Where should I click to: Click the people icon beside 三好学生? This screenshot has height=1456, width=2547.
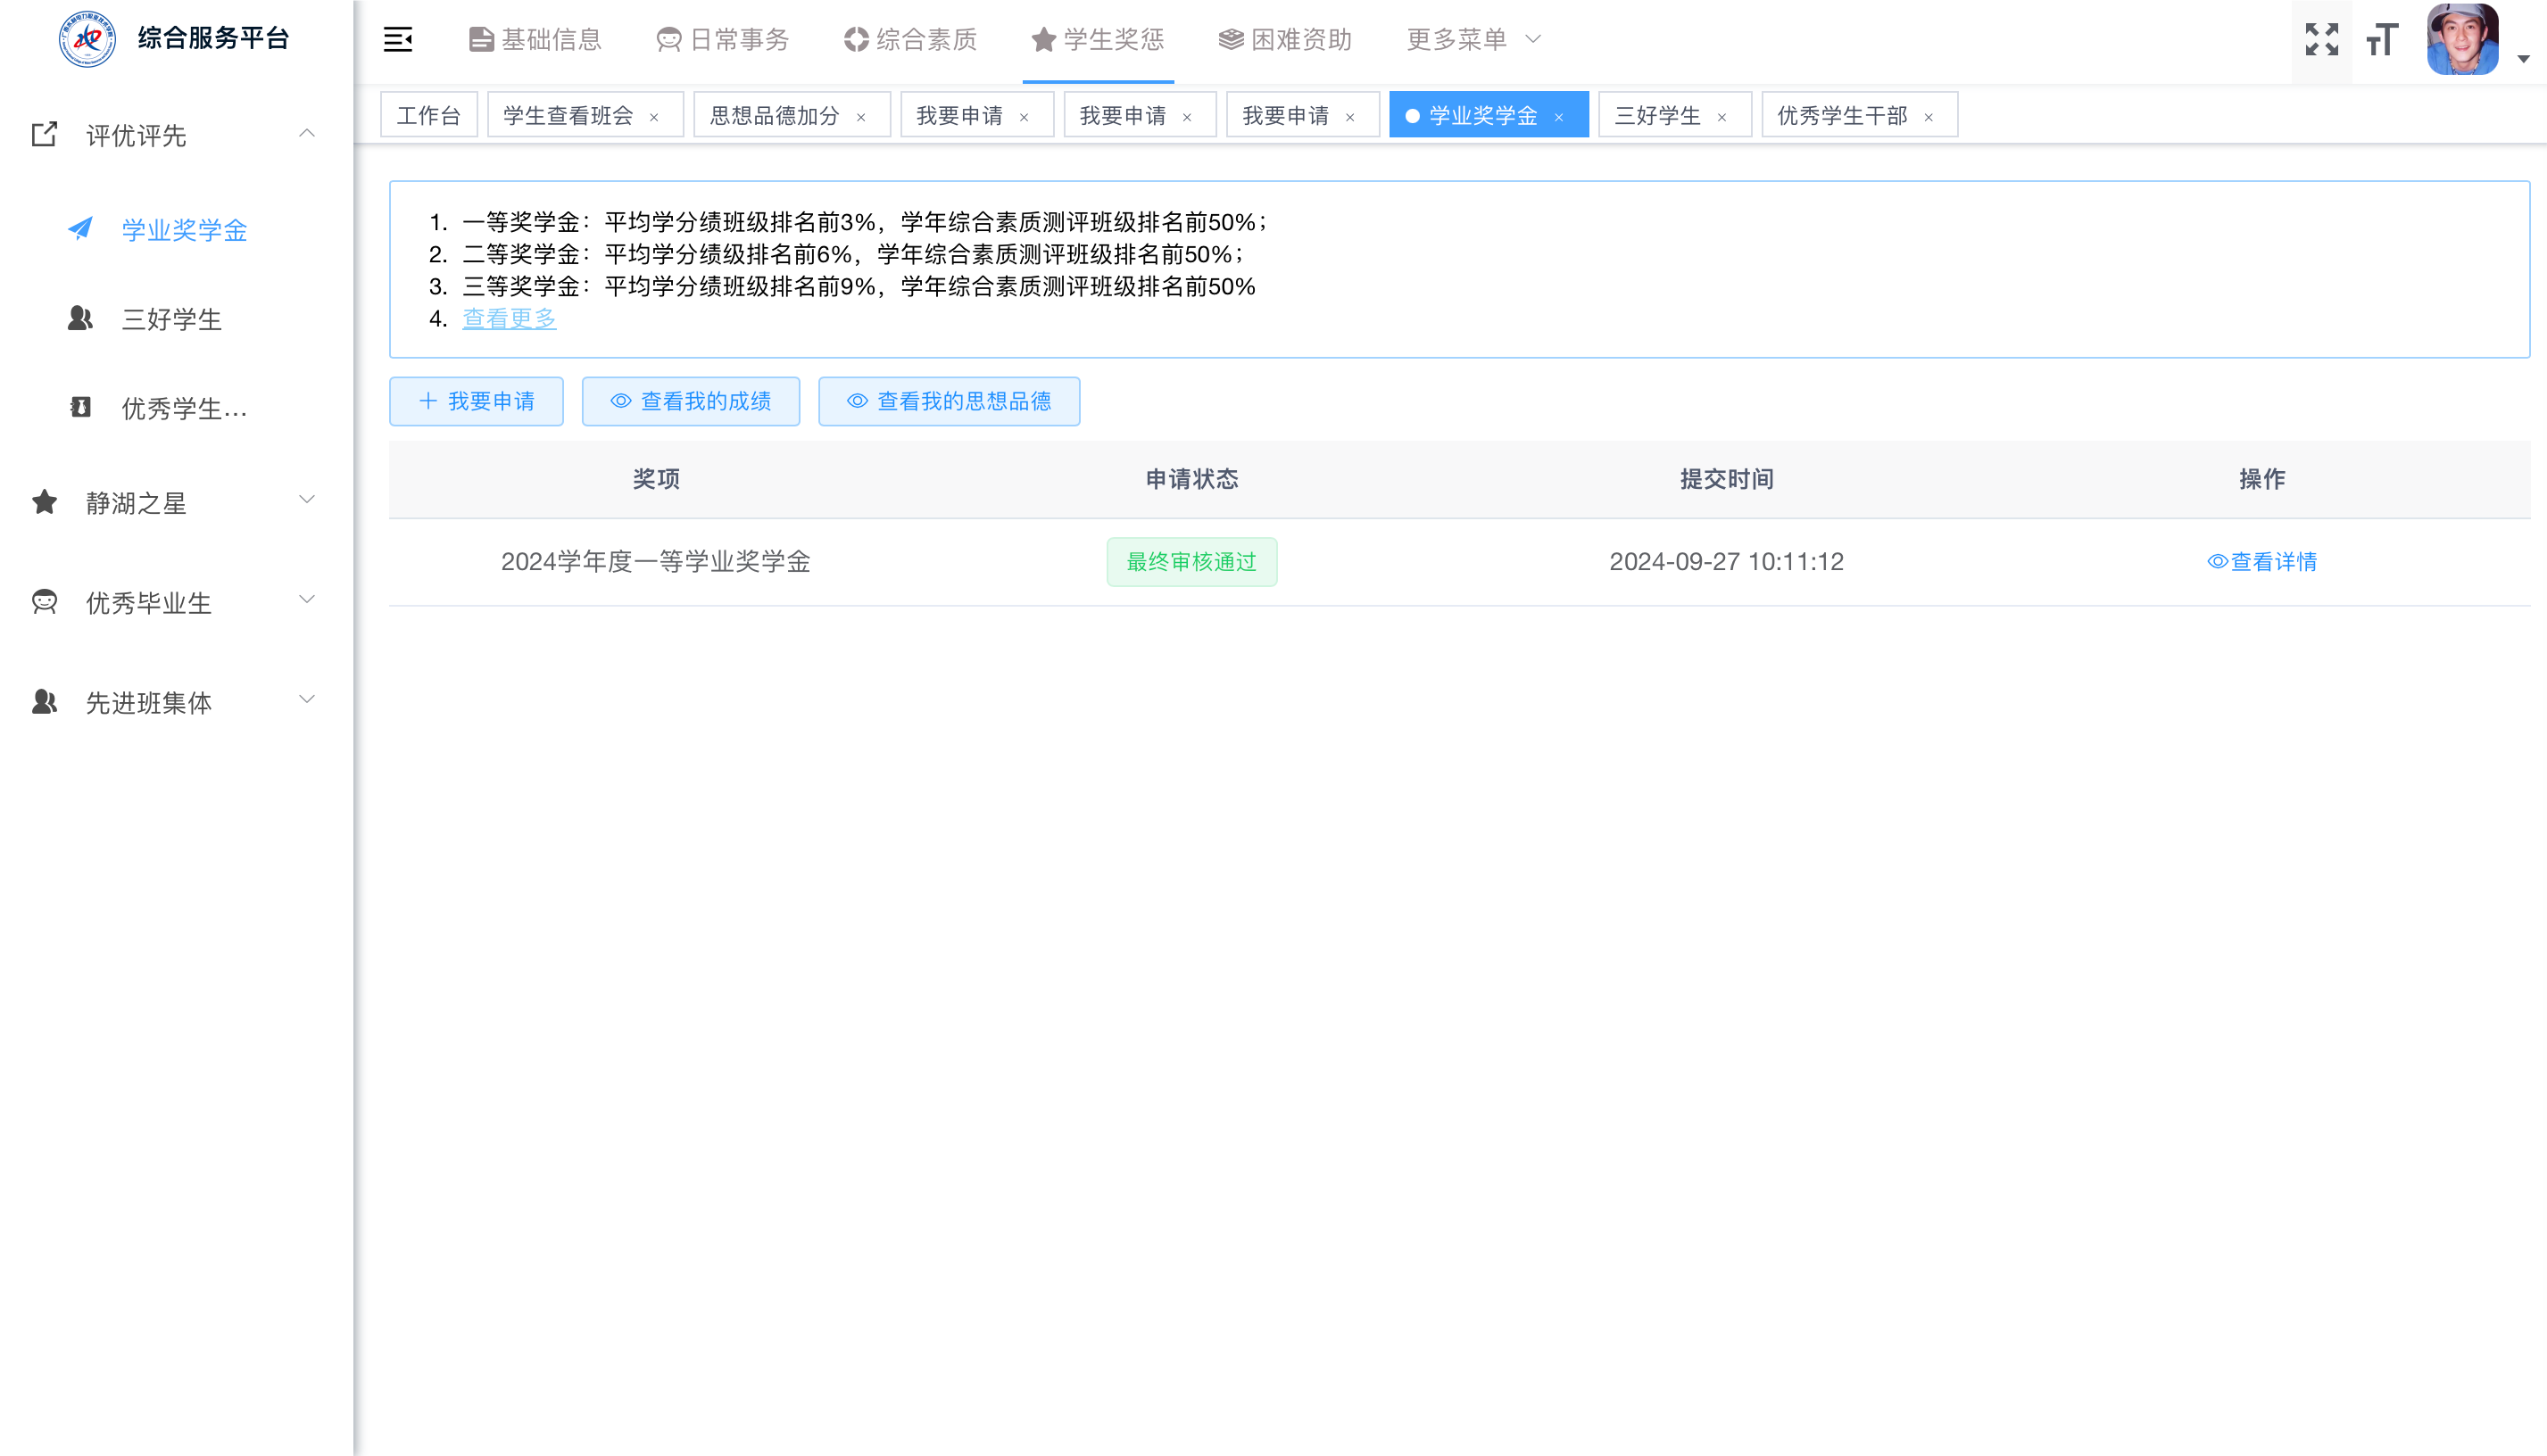tap(80, 318)
